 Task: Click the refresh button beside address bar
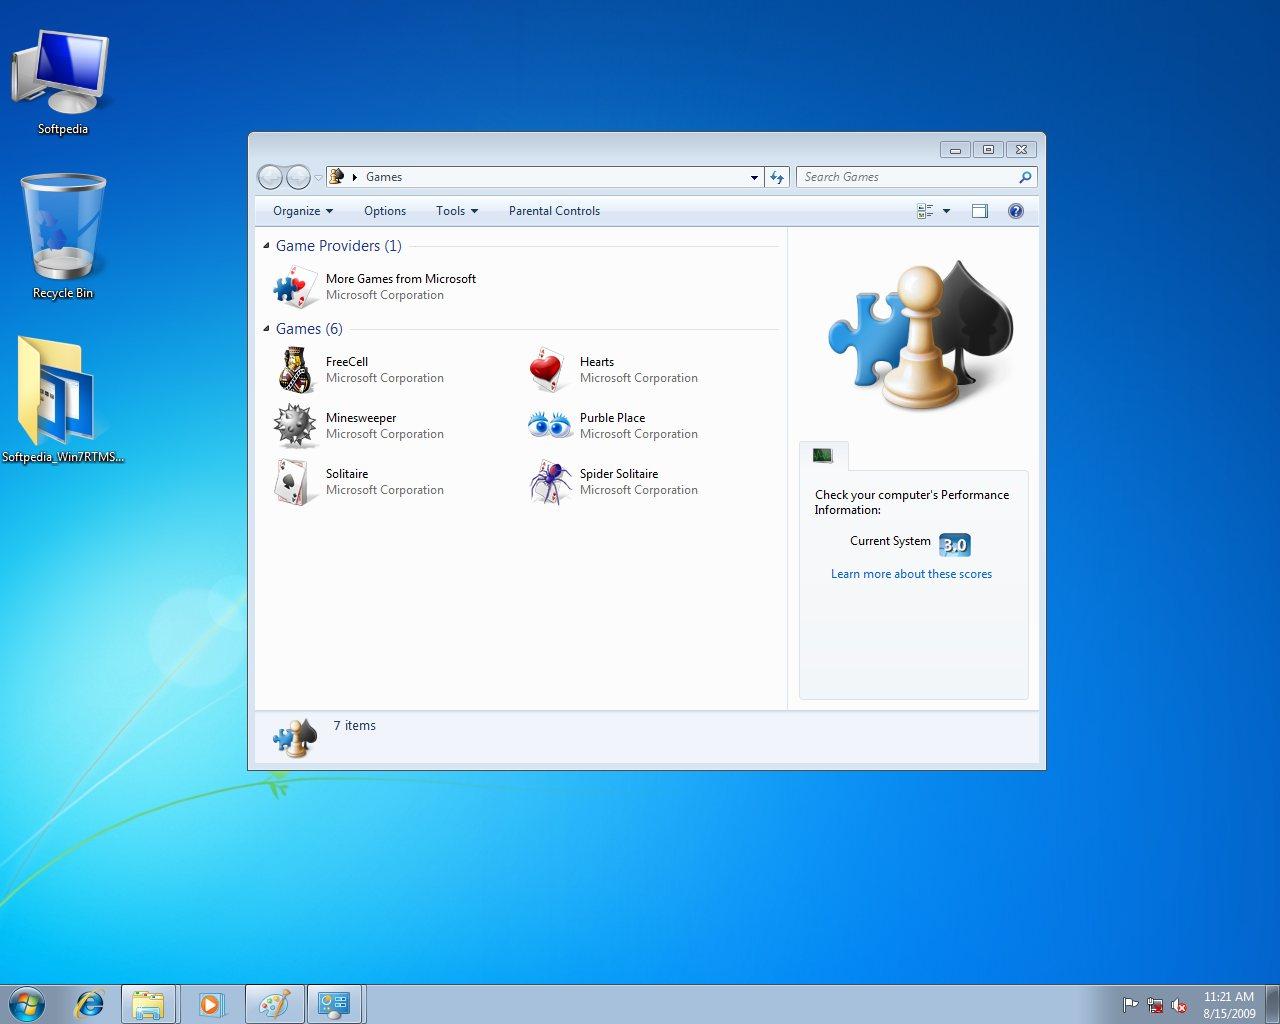click(x=777, y=177)
